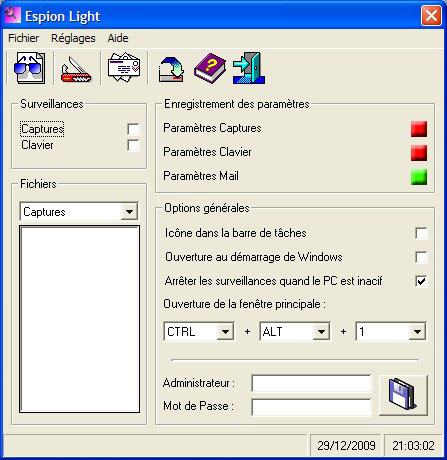Viewport: 447px width, 460px height.
Task: Click the green Paramètres Mail indicator
Action: pyautogui.click(x=419, y=177)
